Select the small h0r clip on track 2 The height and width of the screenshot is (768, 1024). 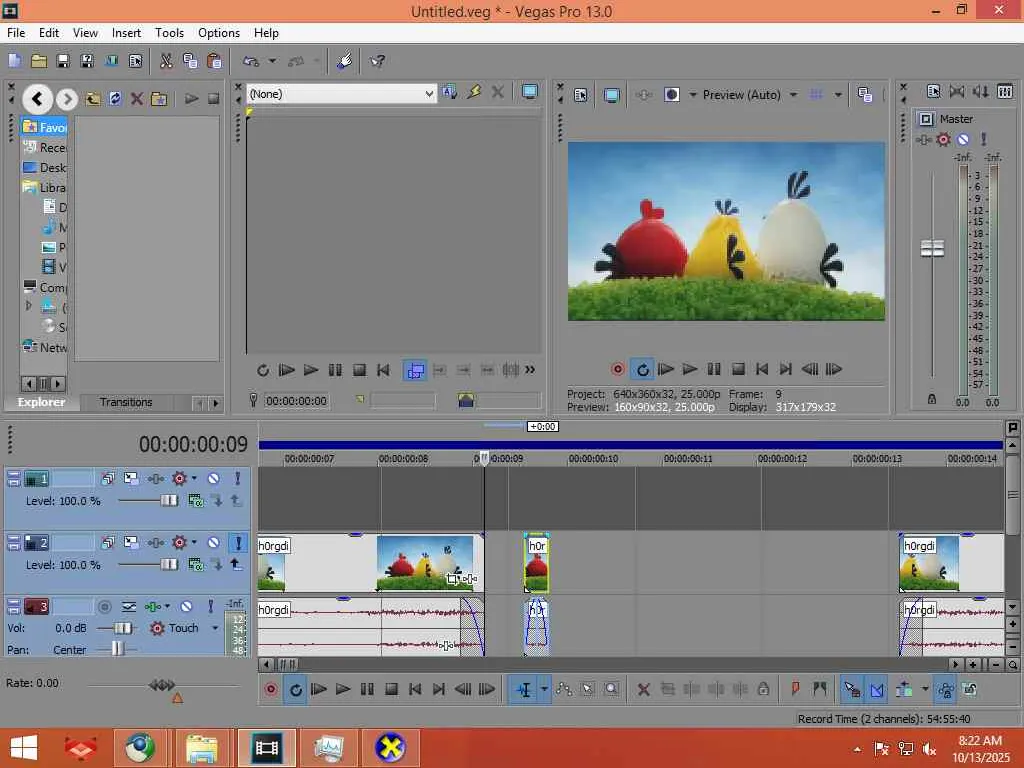point(536,567)
